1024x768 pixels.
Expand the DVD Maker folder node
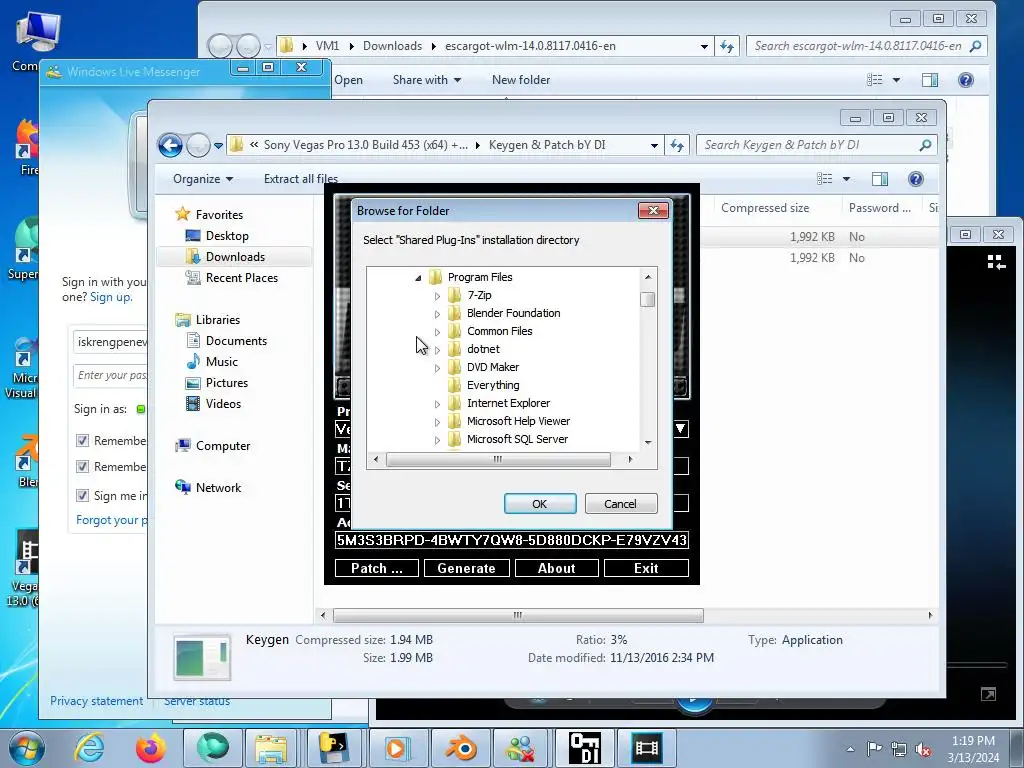437,368
